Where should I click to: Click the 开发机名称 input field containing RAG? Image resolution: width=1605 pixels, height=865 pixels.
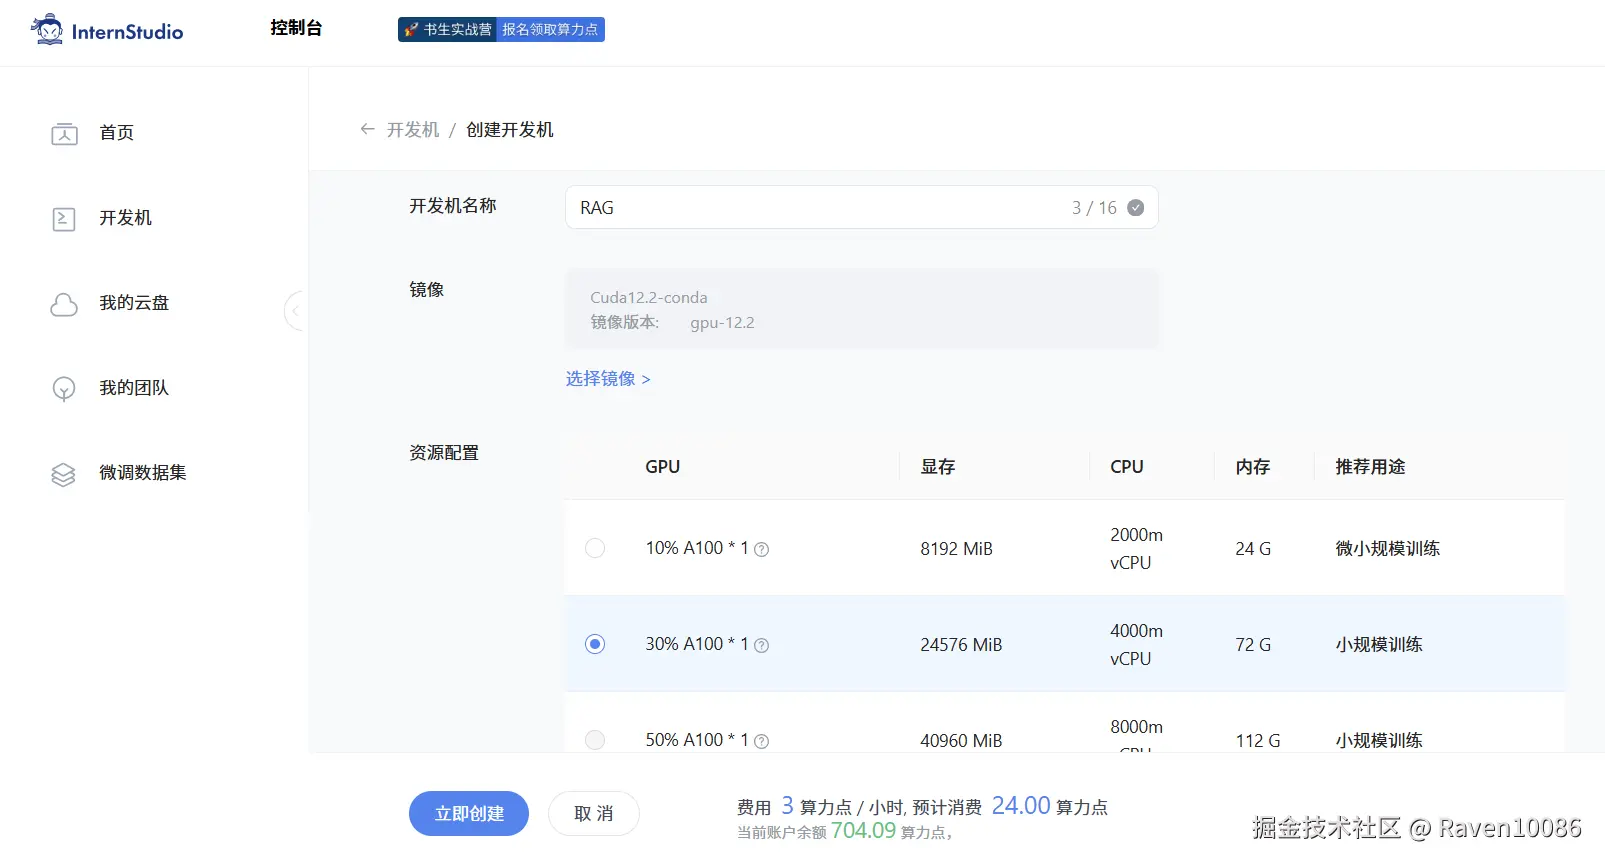click(x=861, y=208)
